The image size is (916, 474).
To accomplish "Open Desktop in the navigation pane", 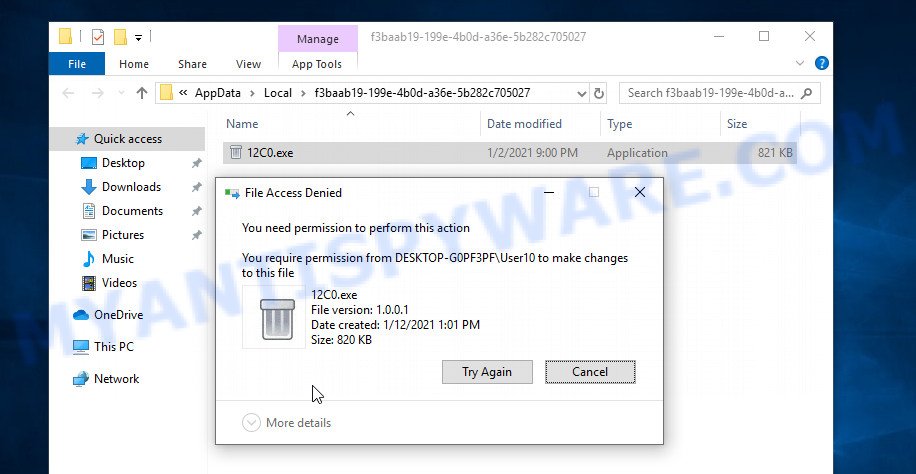I will tap(123, 163).
